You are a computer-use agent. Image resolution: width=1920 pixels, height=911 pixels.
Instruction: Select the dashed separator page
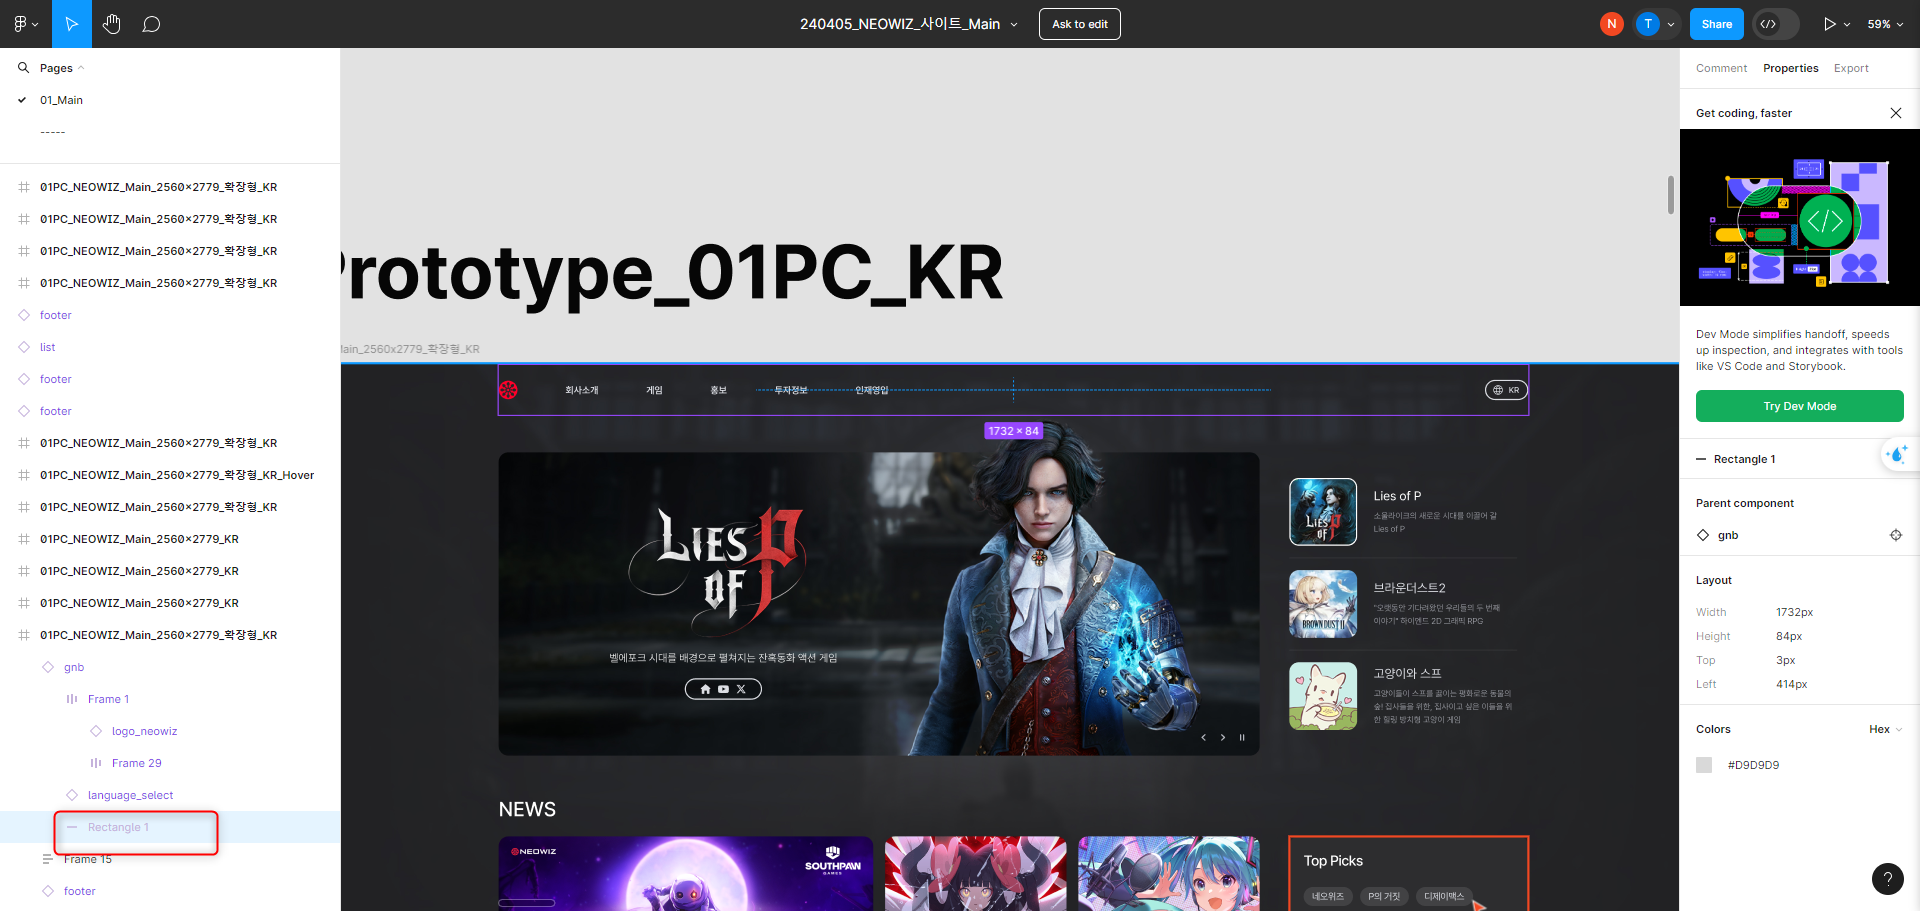[52, 132]
